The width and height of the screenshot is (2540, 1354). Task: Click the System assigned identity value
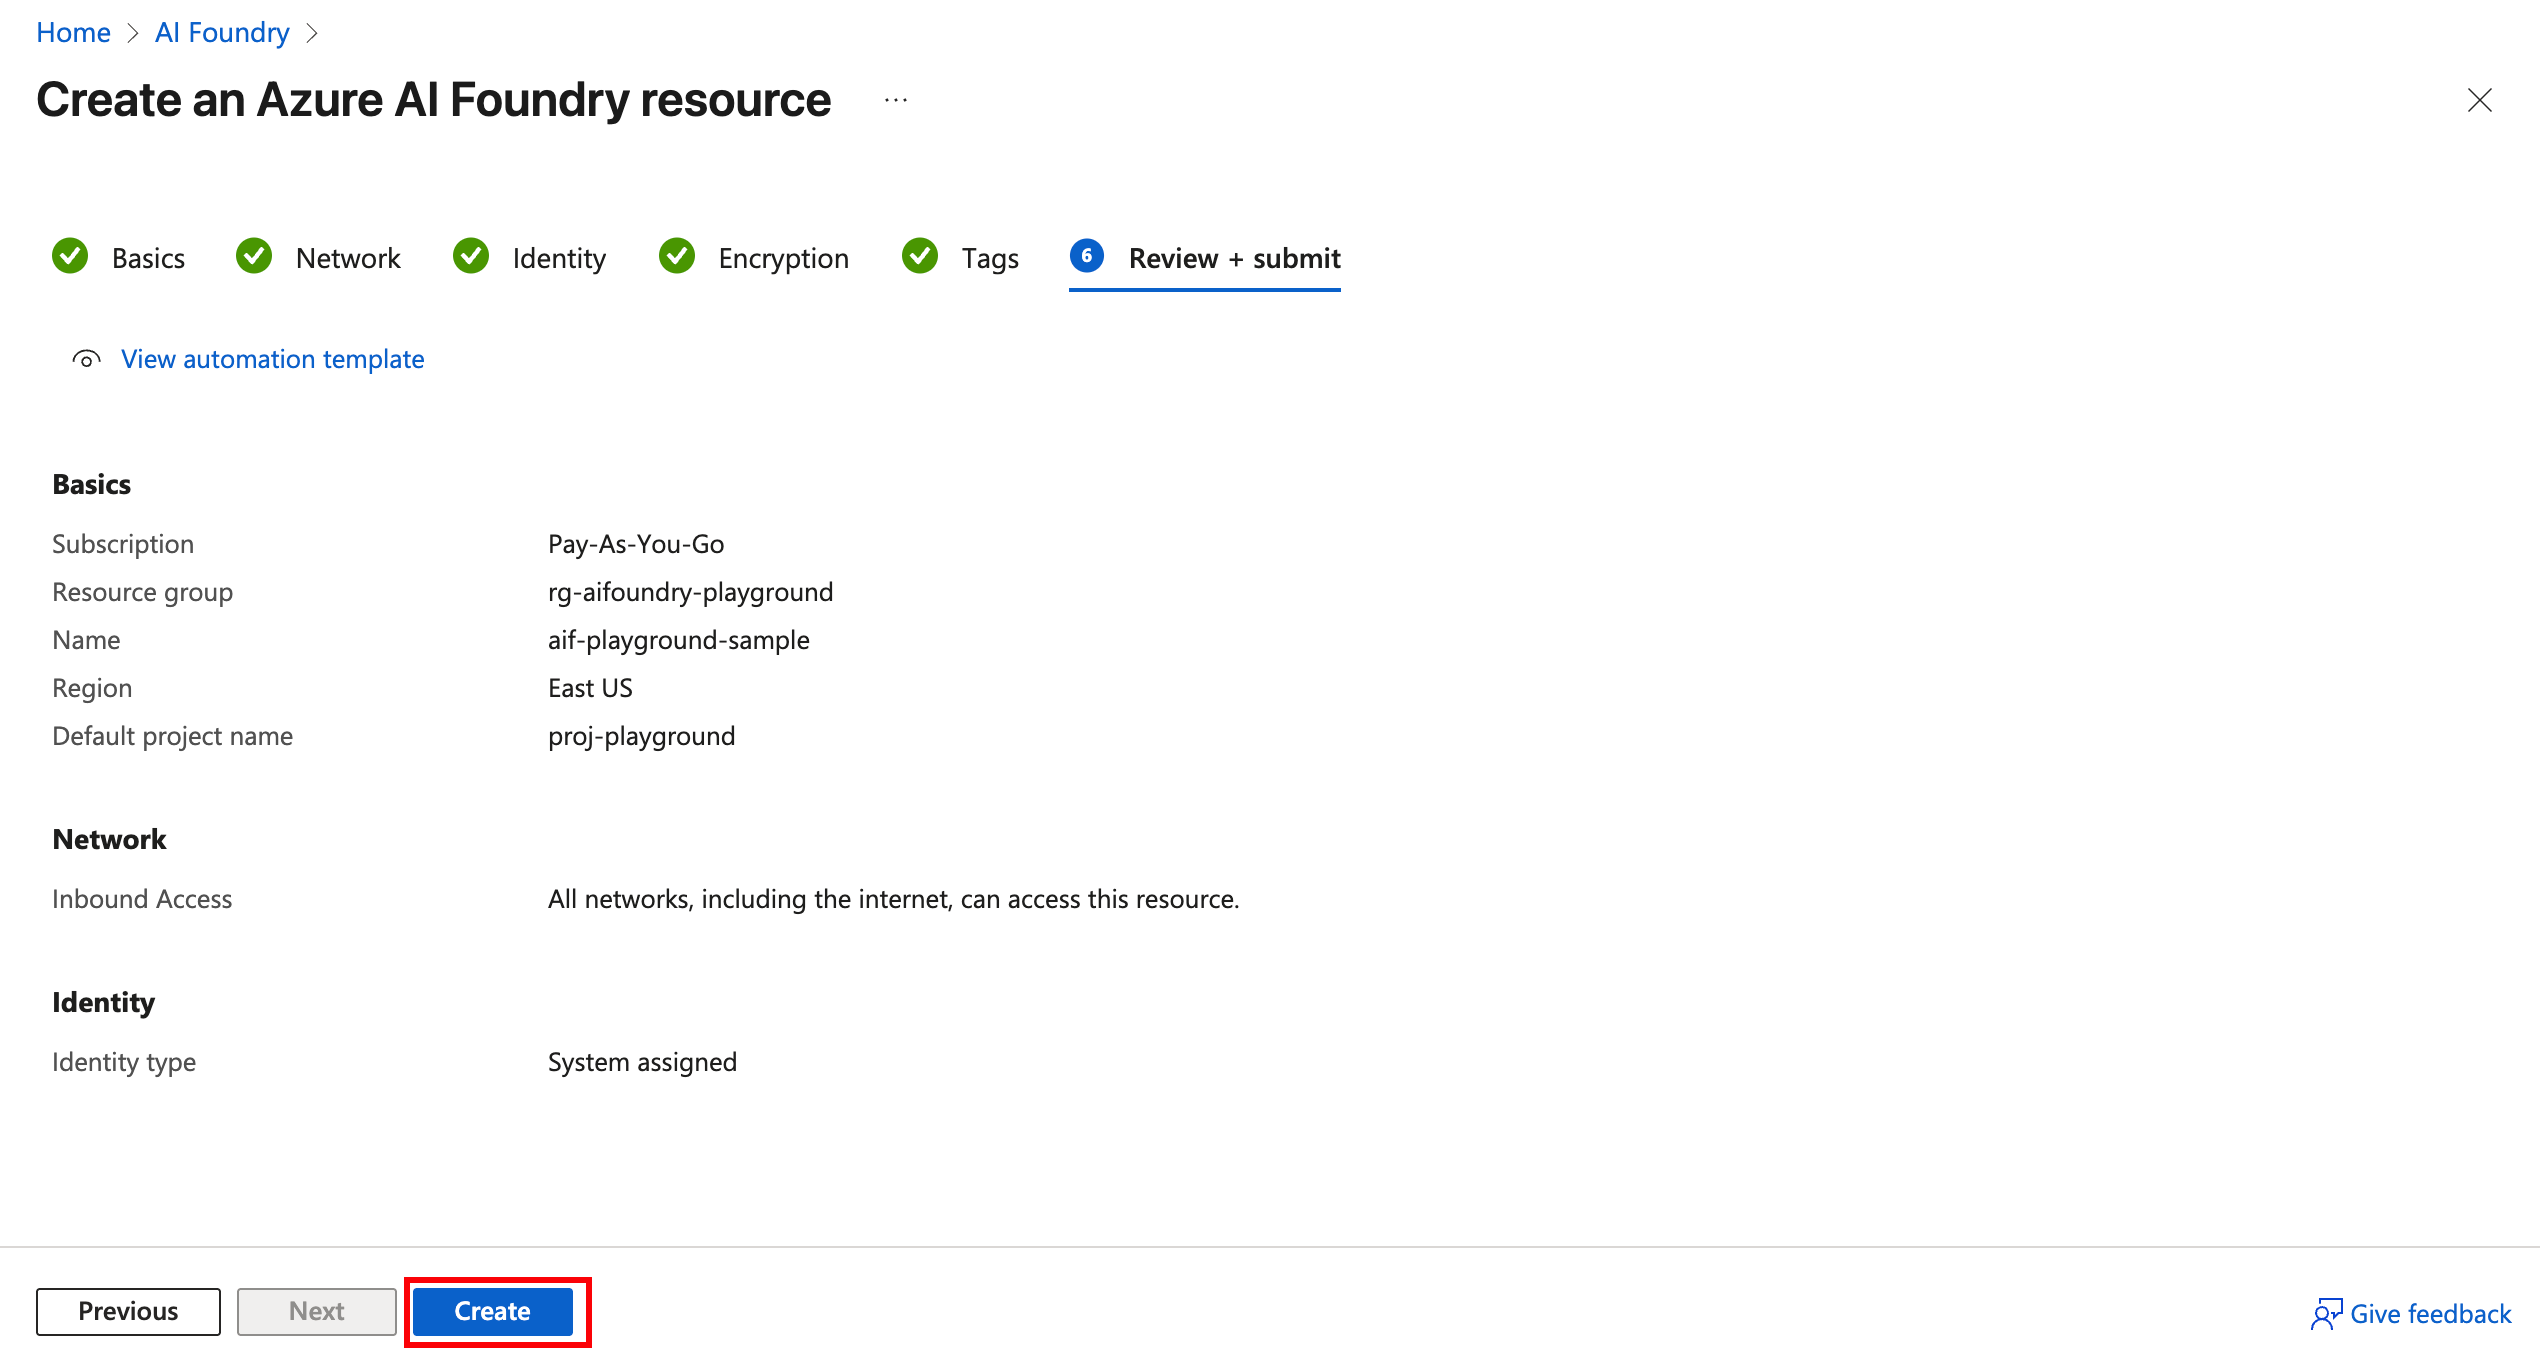click(x=642, y=1062)
